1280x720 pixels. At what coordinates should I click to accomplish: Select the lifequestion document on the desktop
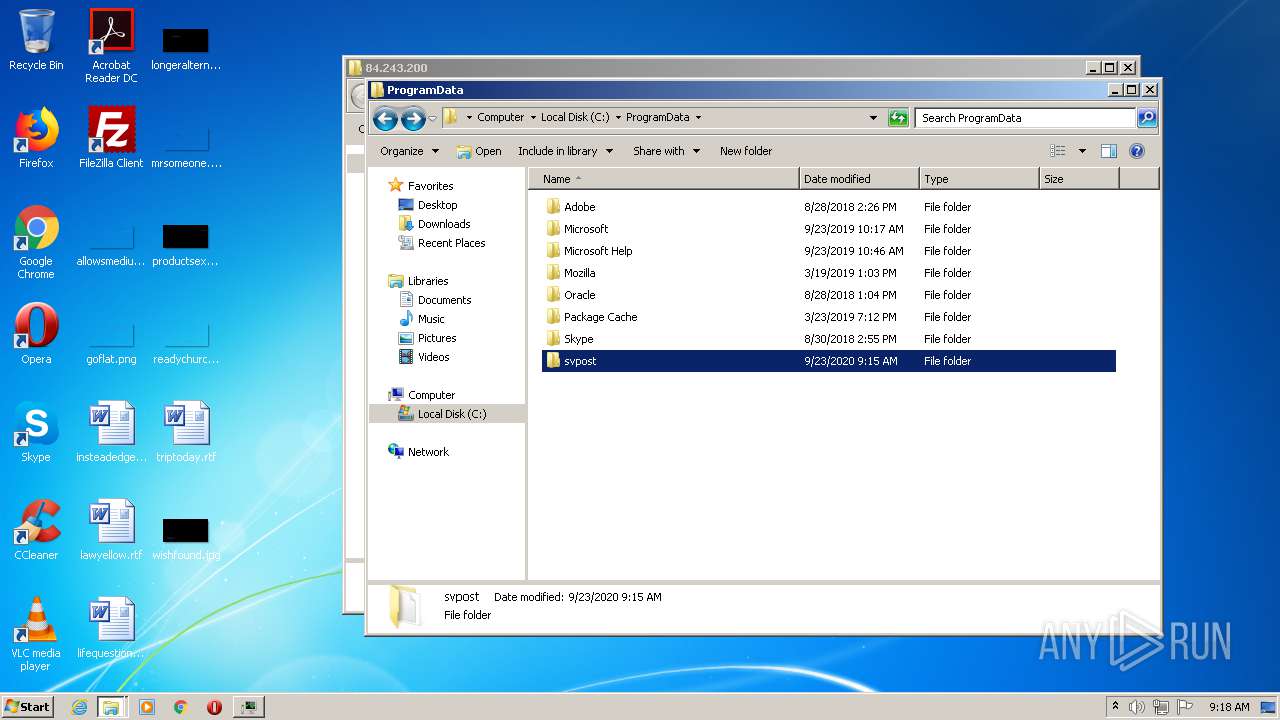[111, 628]
